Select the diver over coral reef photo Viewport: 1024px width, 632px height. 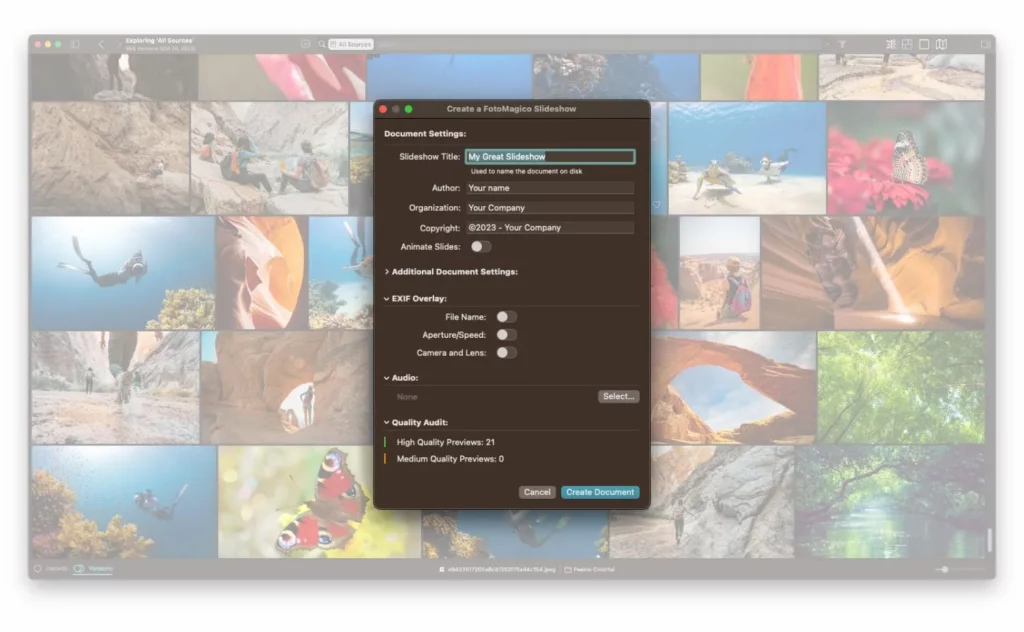tap(124, 502)
